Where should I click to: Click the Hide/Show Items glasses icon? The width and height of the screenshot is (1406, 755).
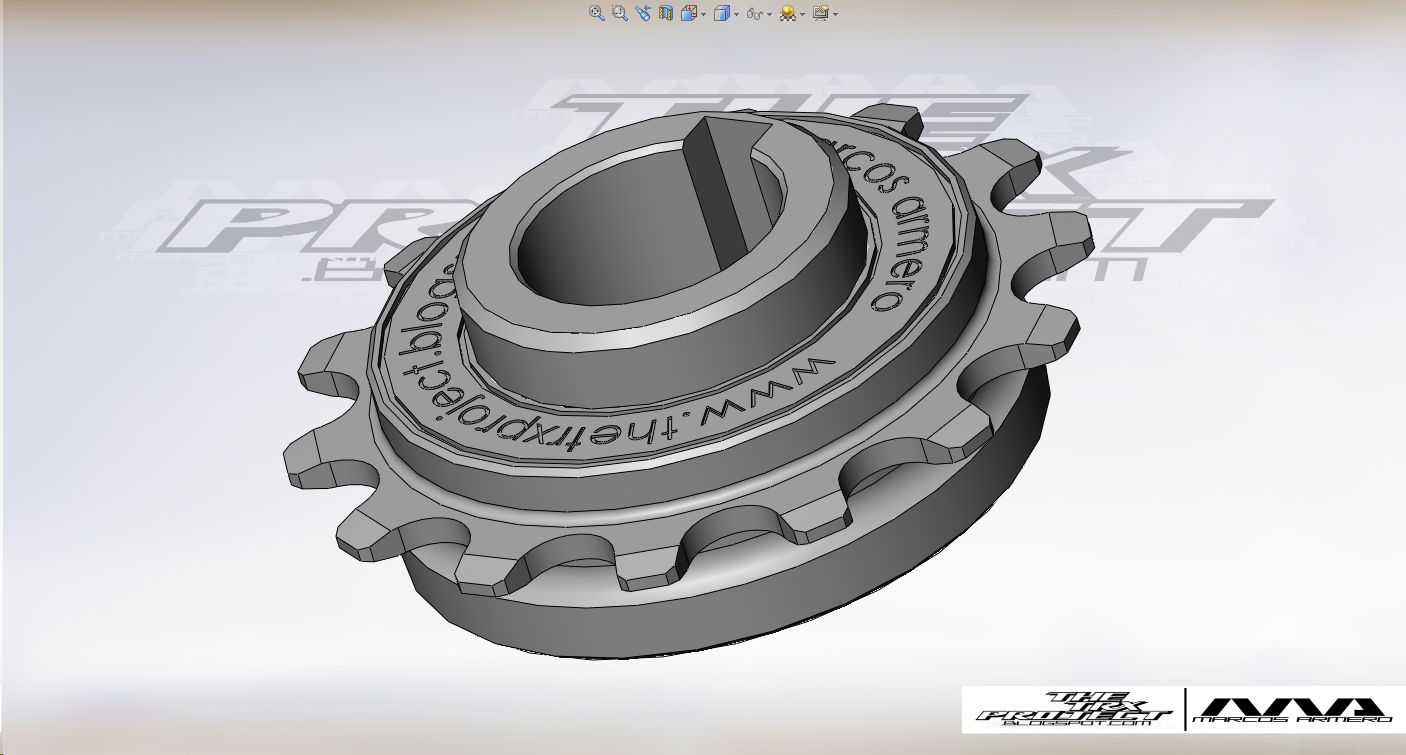(x=755, y=14)
